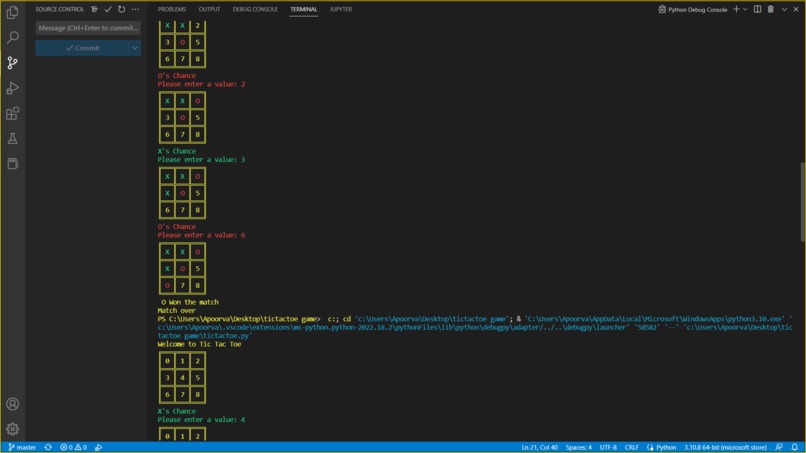This screenshot has width=806, height=453.
Task: Click the Python Debug Console terminal label
Action: click(692, 9)
